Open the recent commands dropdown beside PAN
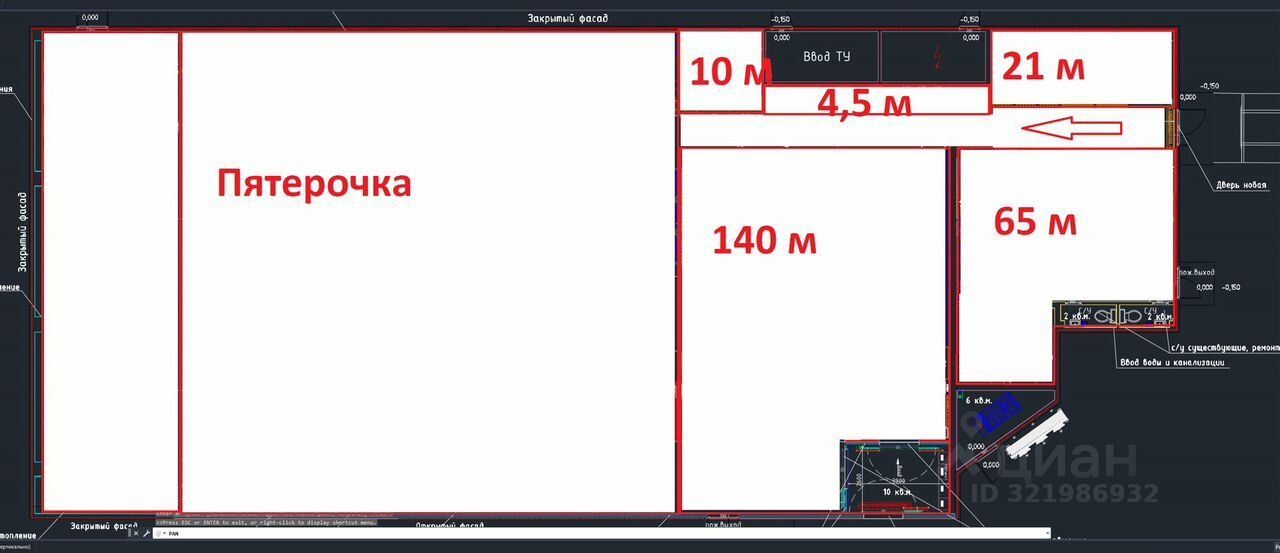The width and height of the screenshot is (1280, 553). (164, 533)
